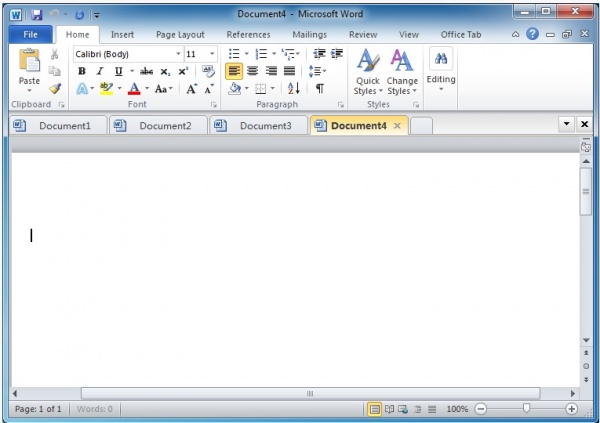The width and height of the screenshot is (600, 423).
Task: Toggle Strikethrough formatting
Action: coord(147,71)
